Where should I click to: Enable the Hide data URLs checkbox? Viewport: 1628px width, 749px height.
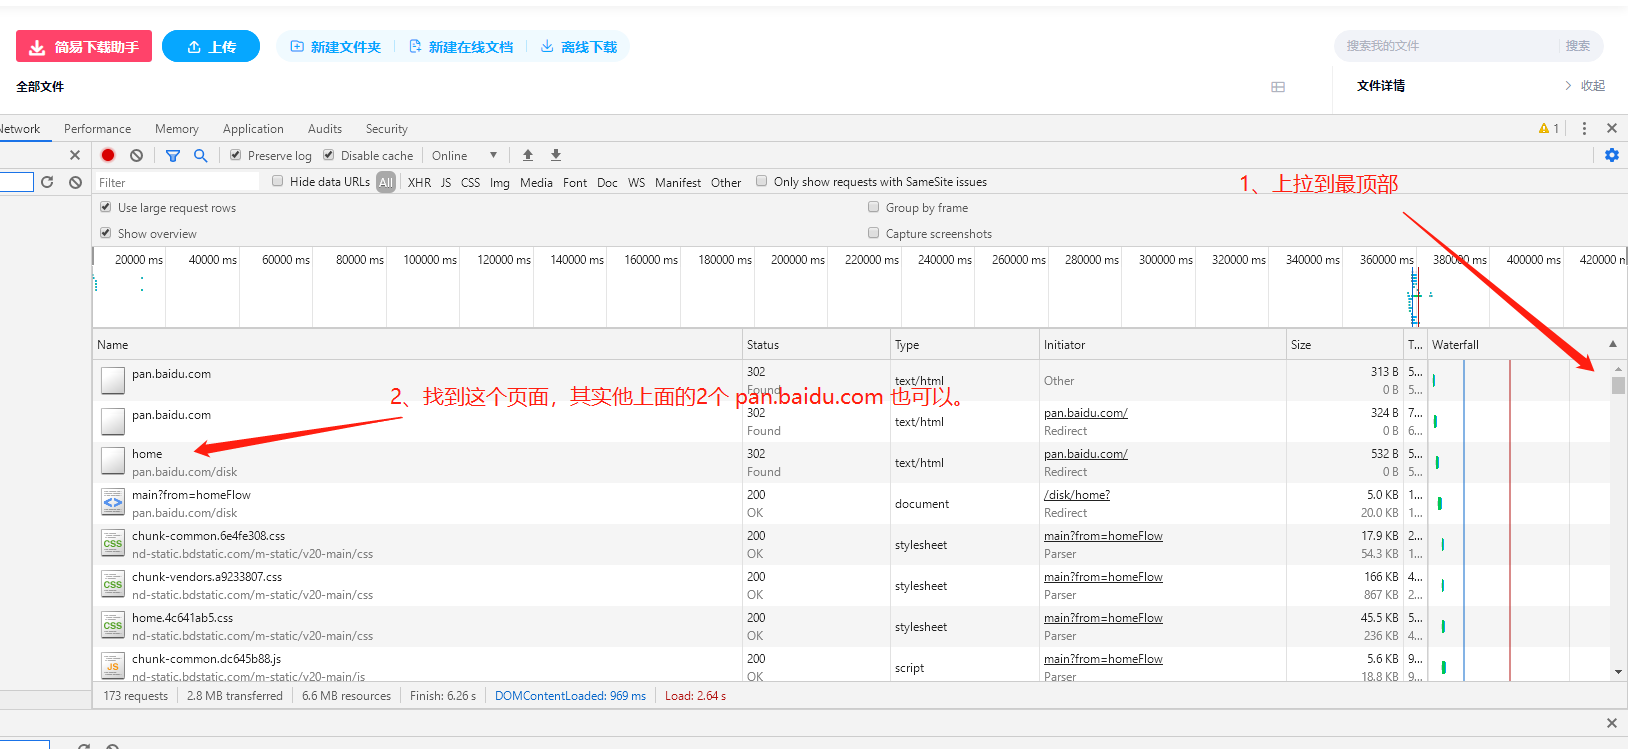(278, 181)
